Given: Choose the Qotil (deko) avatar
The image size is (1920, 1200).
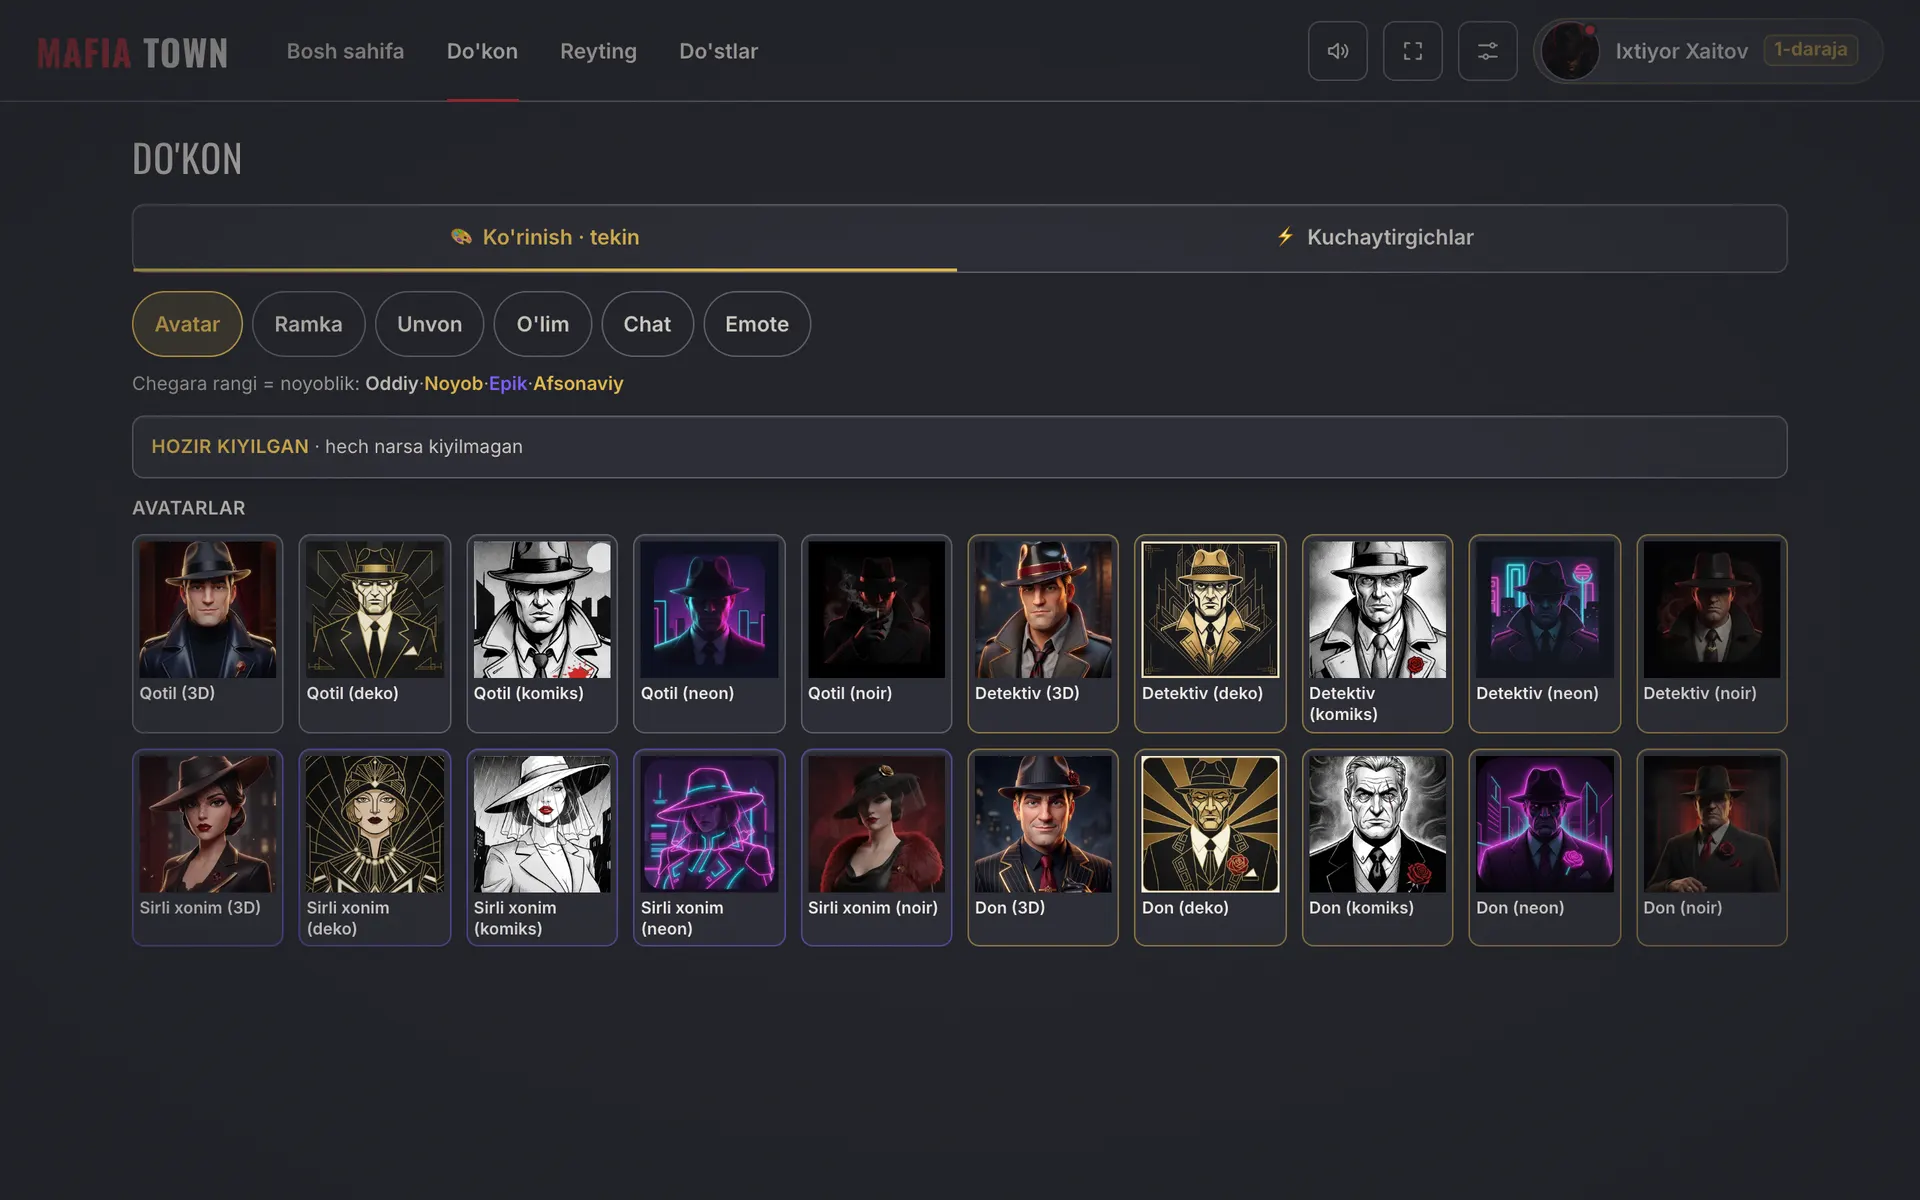Looking at the screenshot, I should (375, 633).
